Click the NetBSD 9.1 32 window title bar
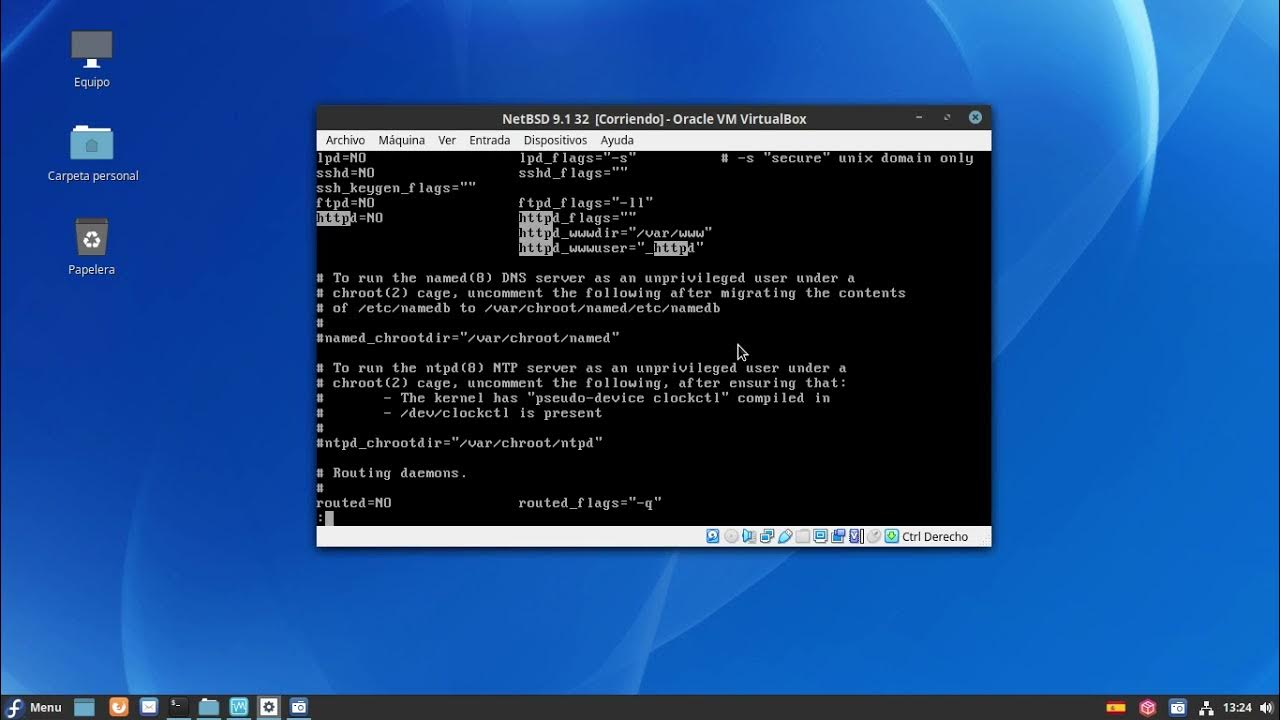1280x720 pixels. (654, 118)
